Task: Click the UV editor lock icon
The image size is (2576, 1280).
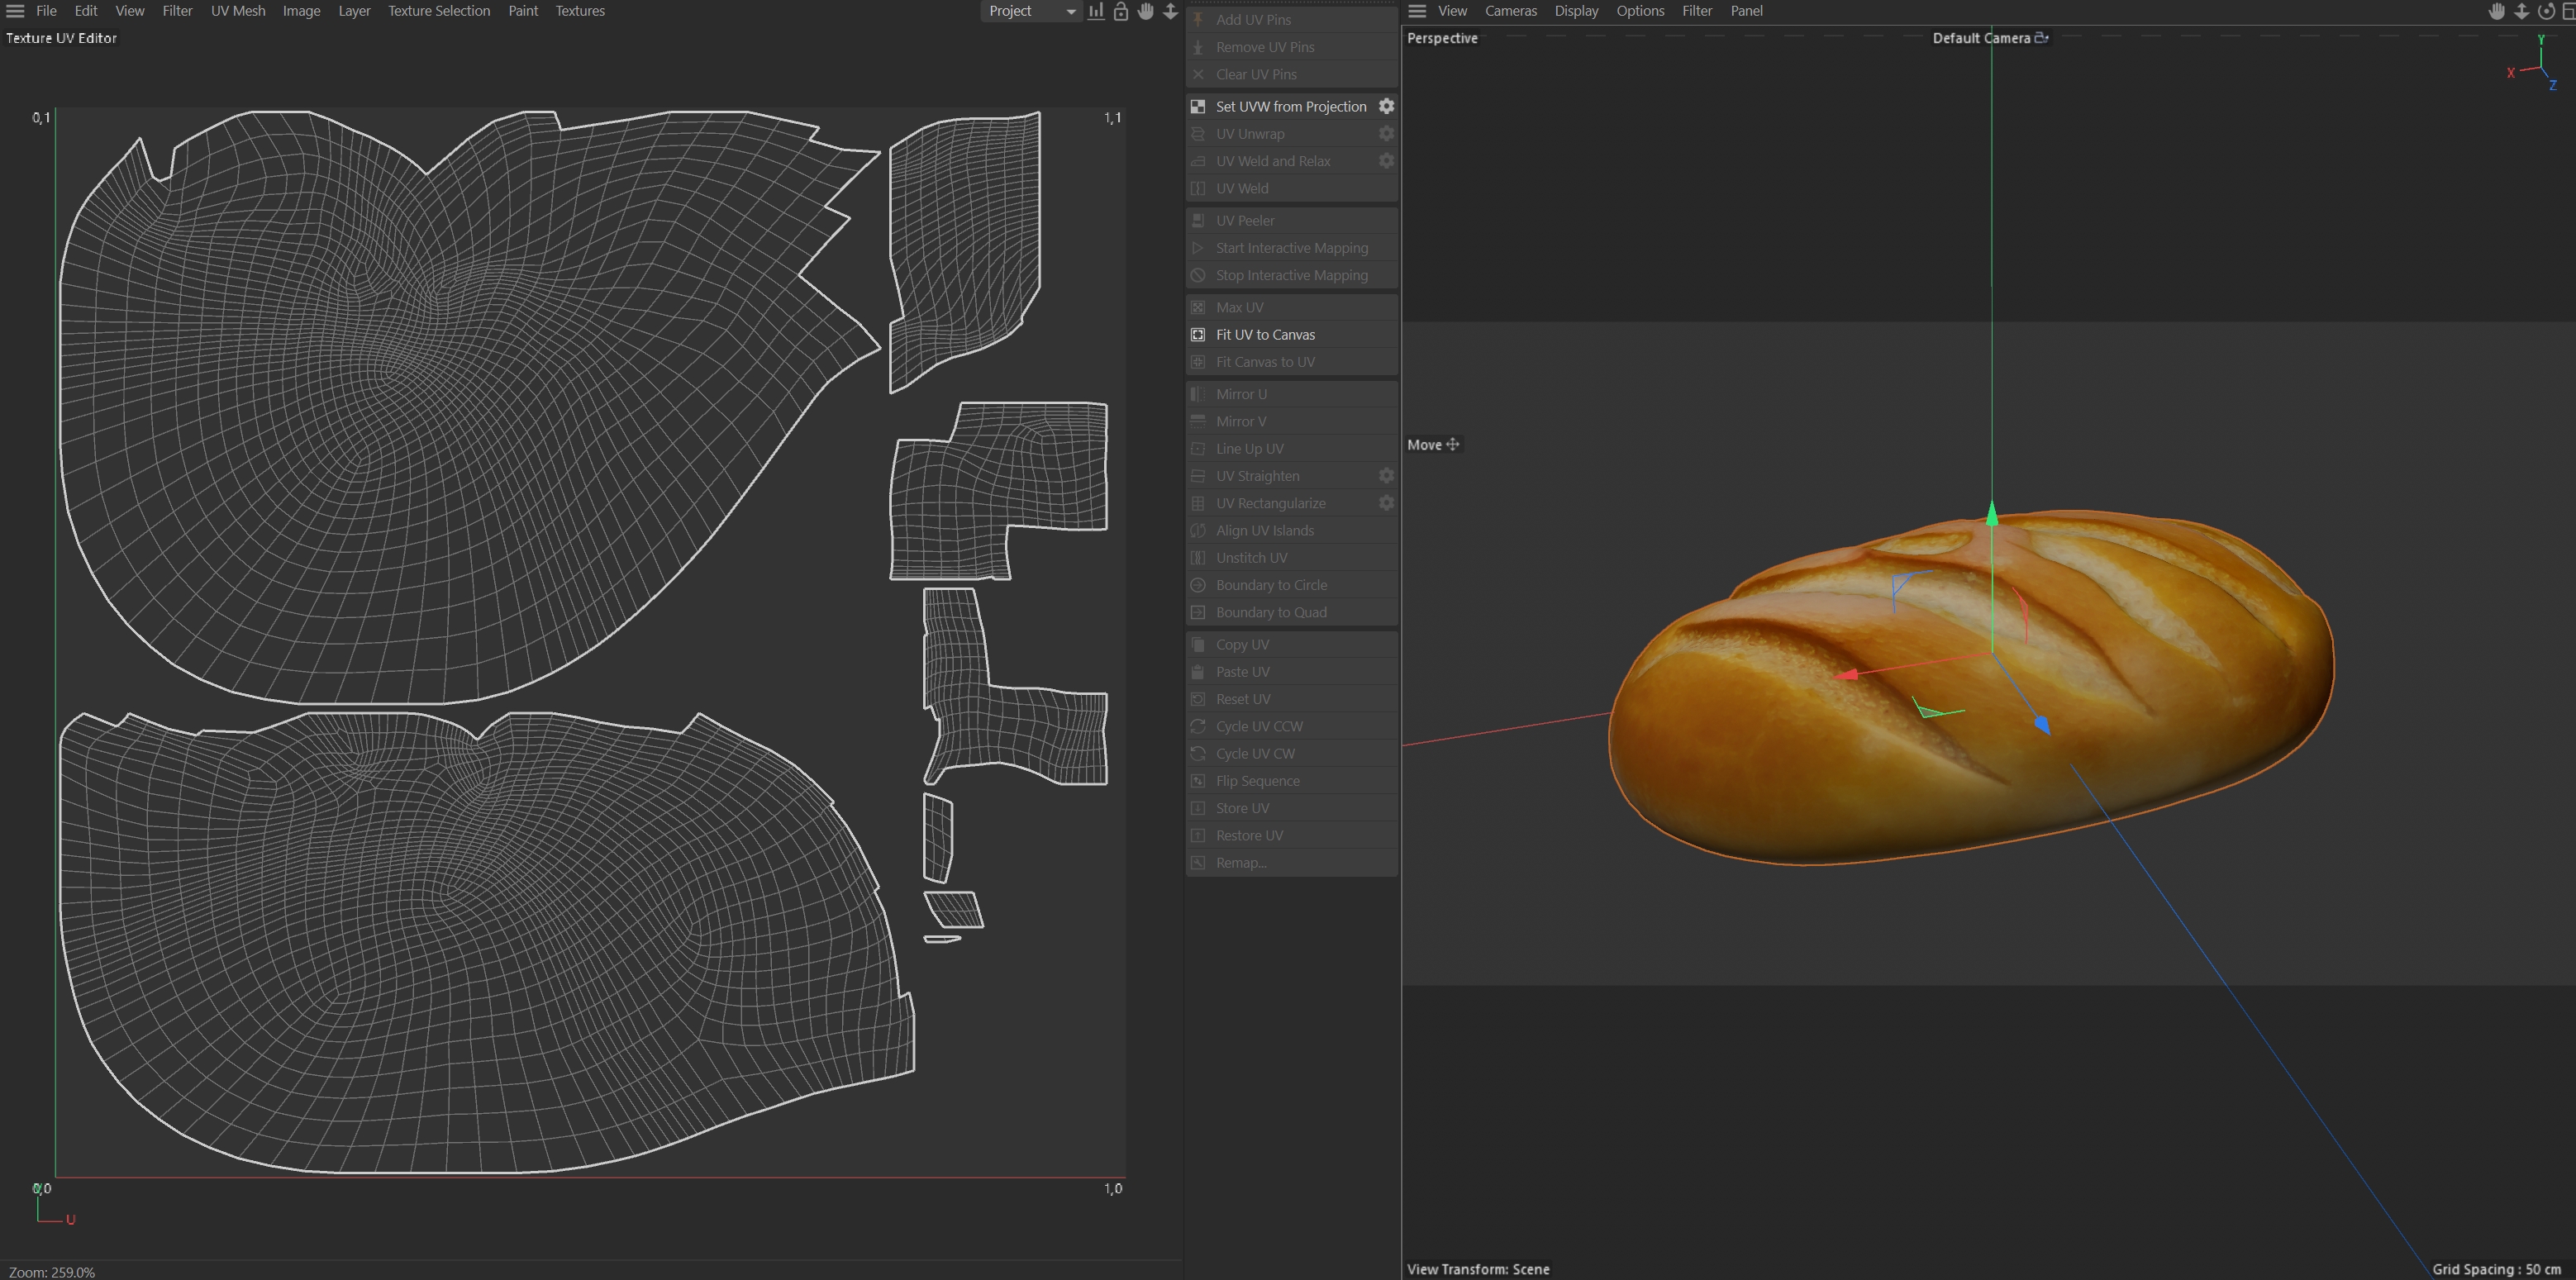Action: click(x=1121, y=11)
